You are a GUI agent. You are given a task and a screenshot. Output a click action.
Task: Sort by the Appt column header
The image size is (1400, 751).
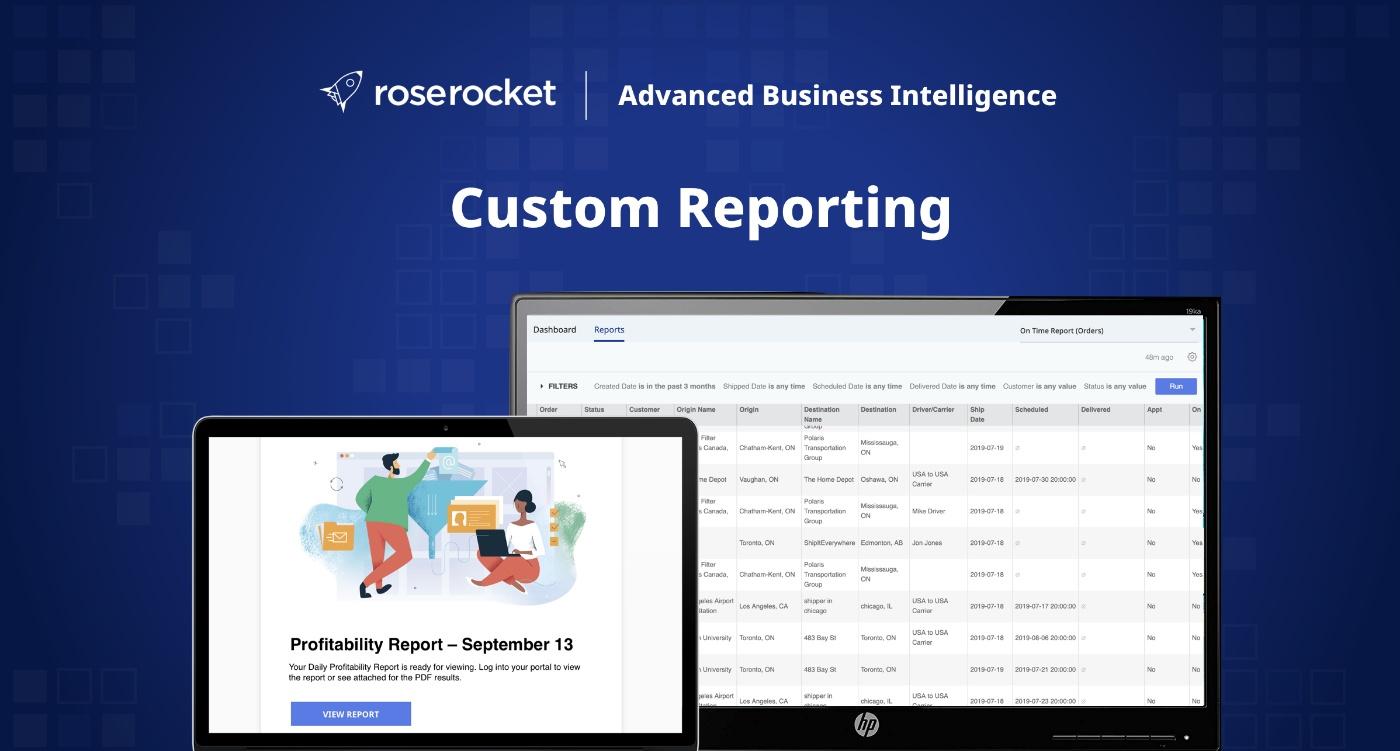(1154, 410)
